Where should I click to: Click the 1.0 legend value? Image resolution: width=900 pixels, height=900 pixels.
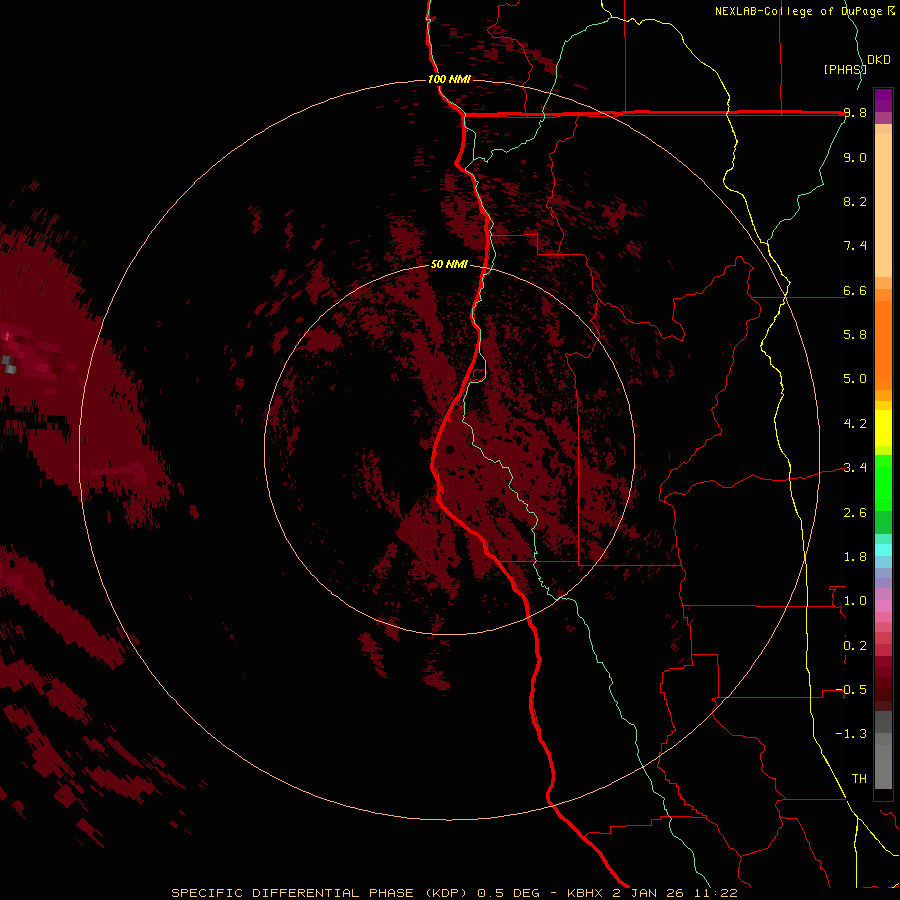point(855,601)
